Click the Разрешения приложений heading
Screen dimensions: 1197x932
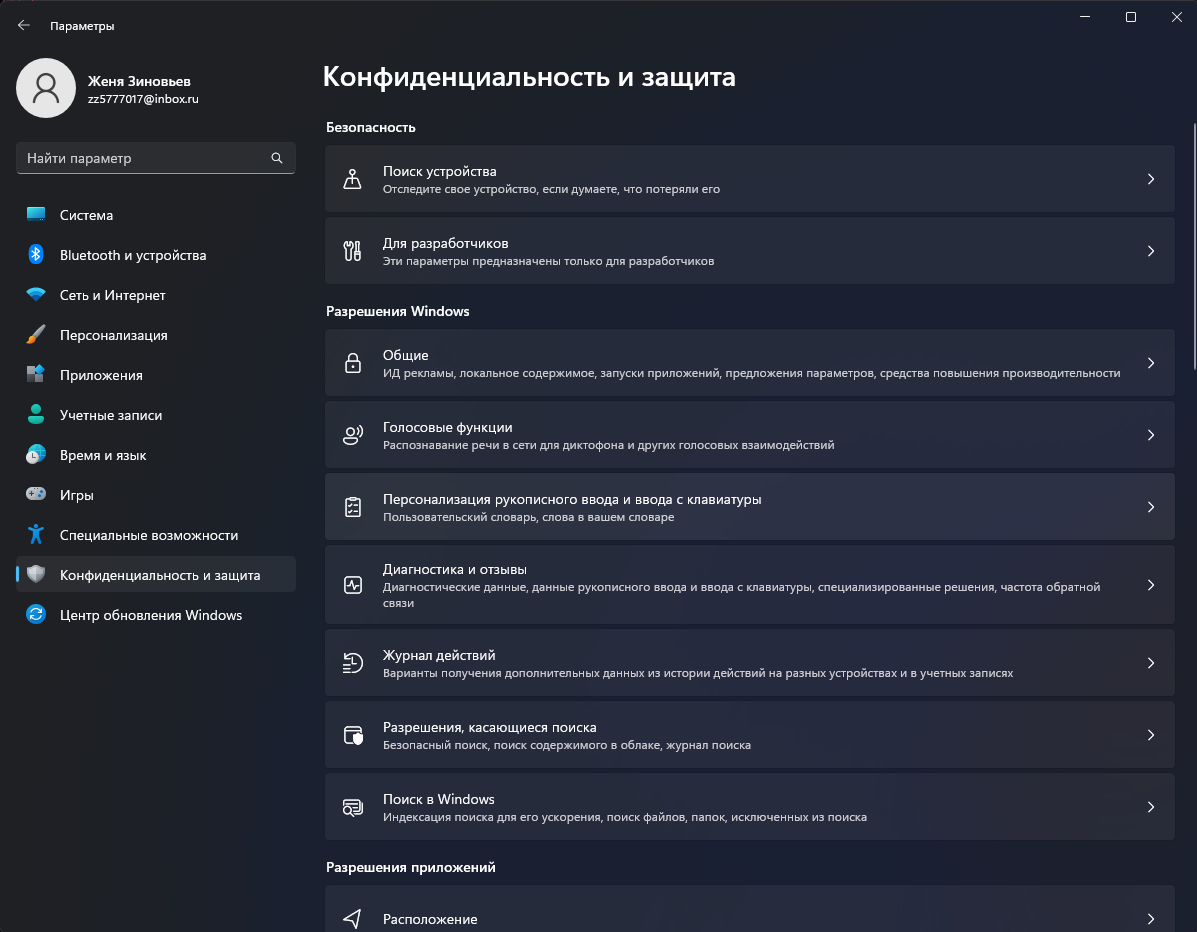[411, 867]
